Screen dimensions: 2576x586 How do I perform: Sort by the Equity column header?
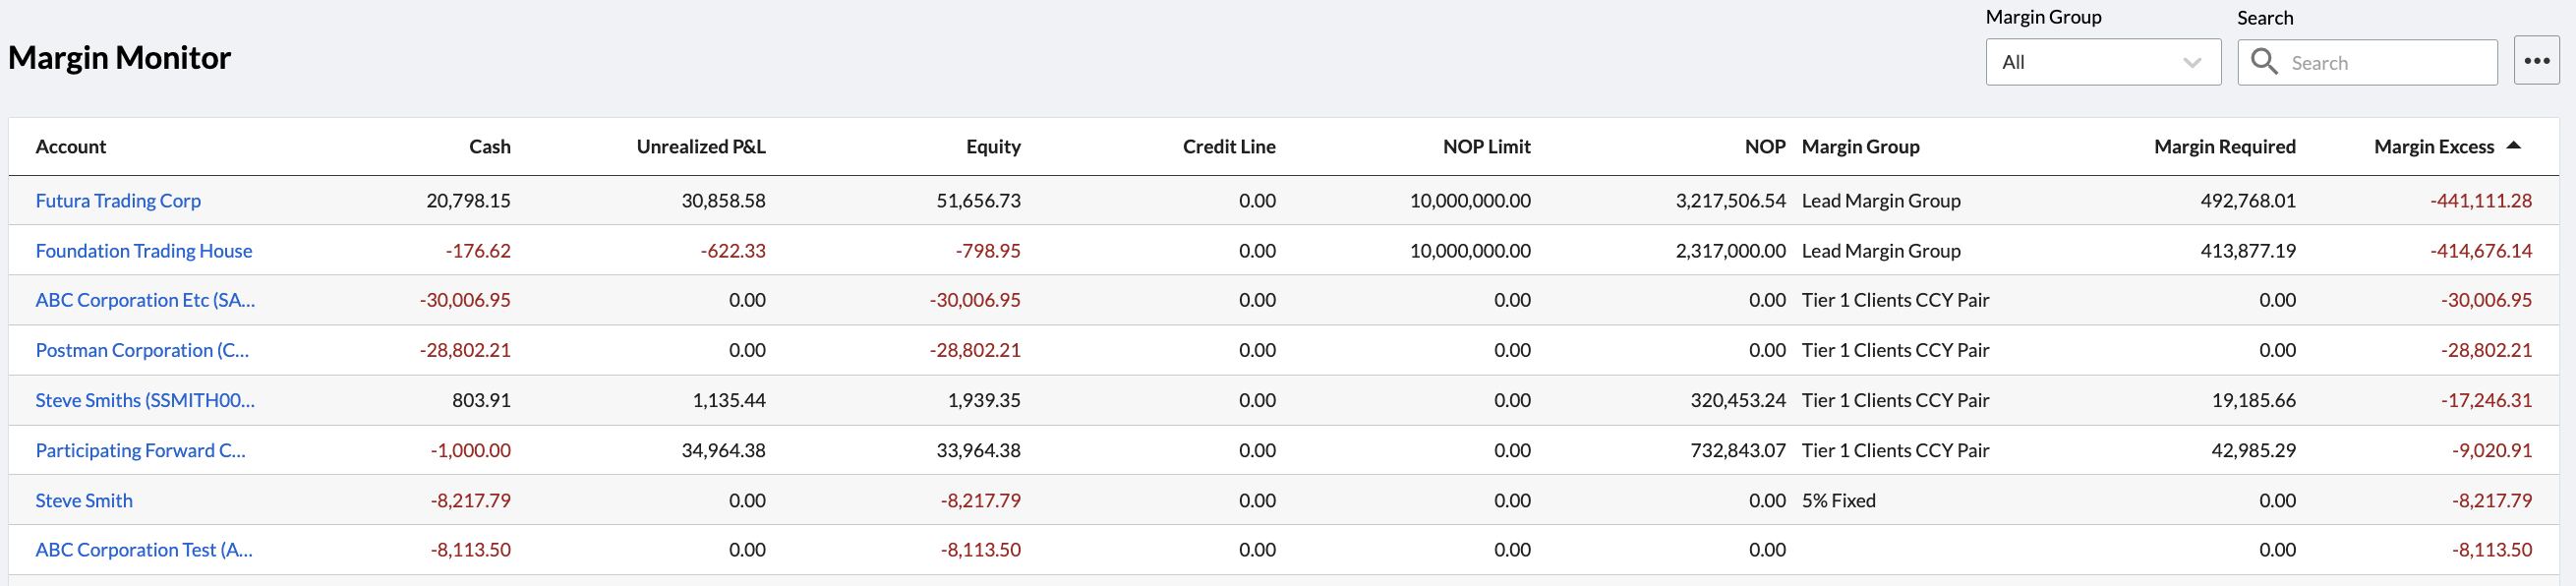pos(992,147)
